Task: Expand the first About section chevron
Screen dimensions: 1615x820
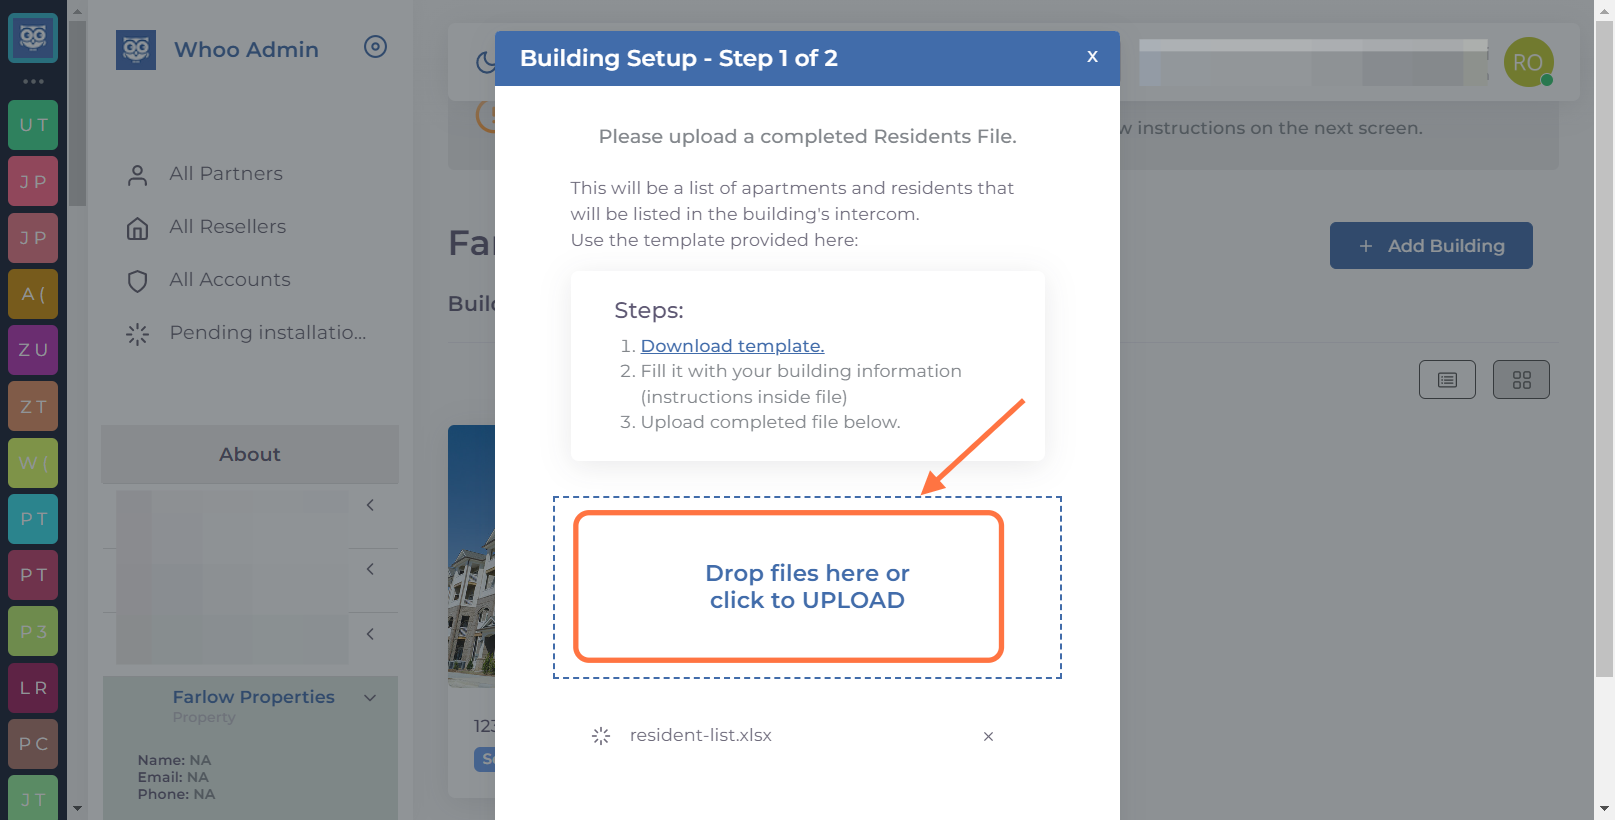Action: 370,505
